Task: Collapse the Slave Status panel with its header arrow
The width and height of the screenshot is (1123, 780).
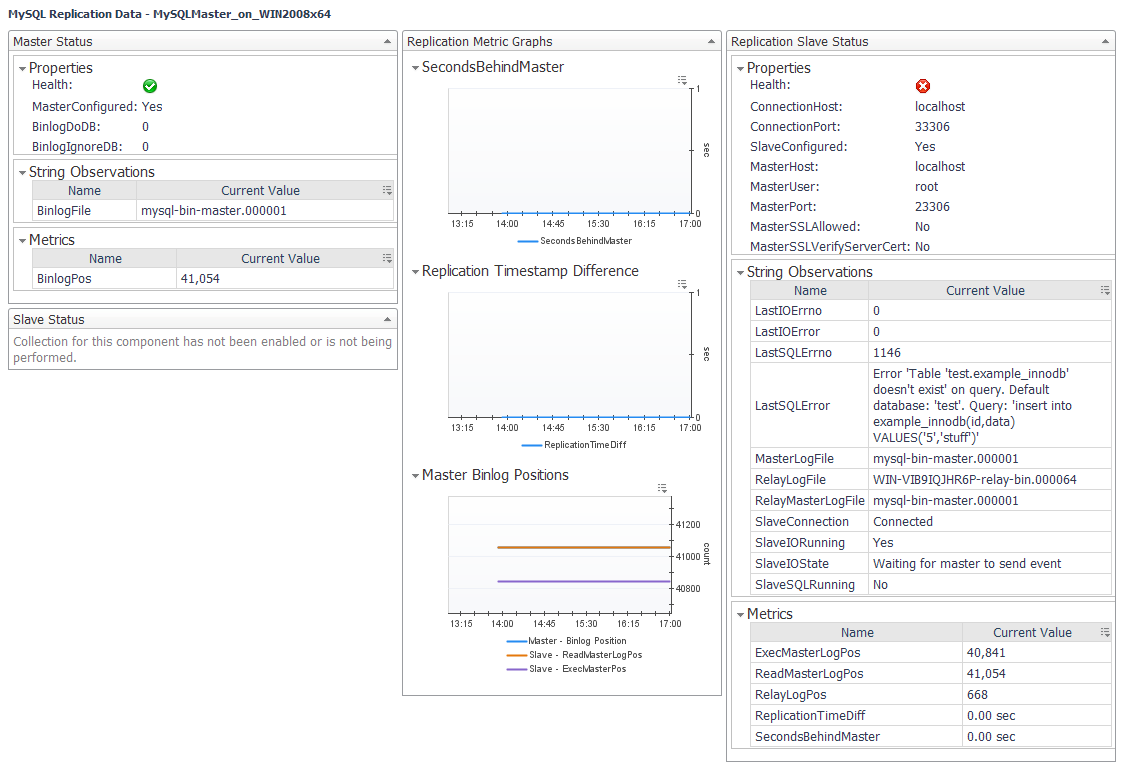Action: 387,319
